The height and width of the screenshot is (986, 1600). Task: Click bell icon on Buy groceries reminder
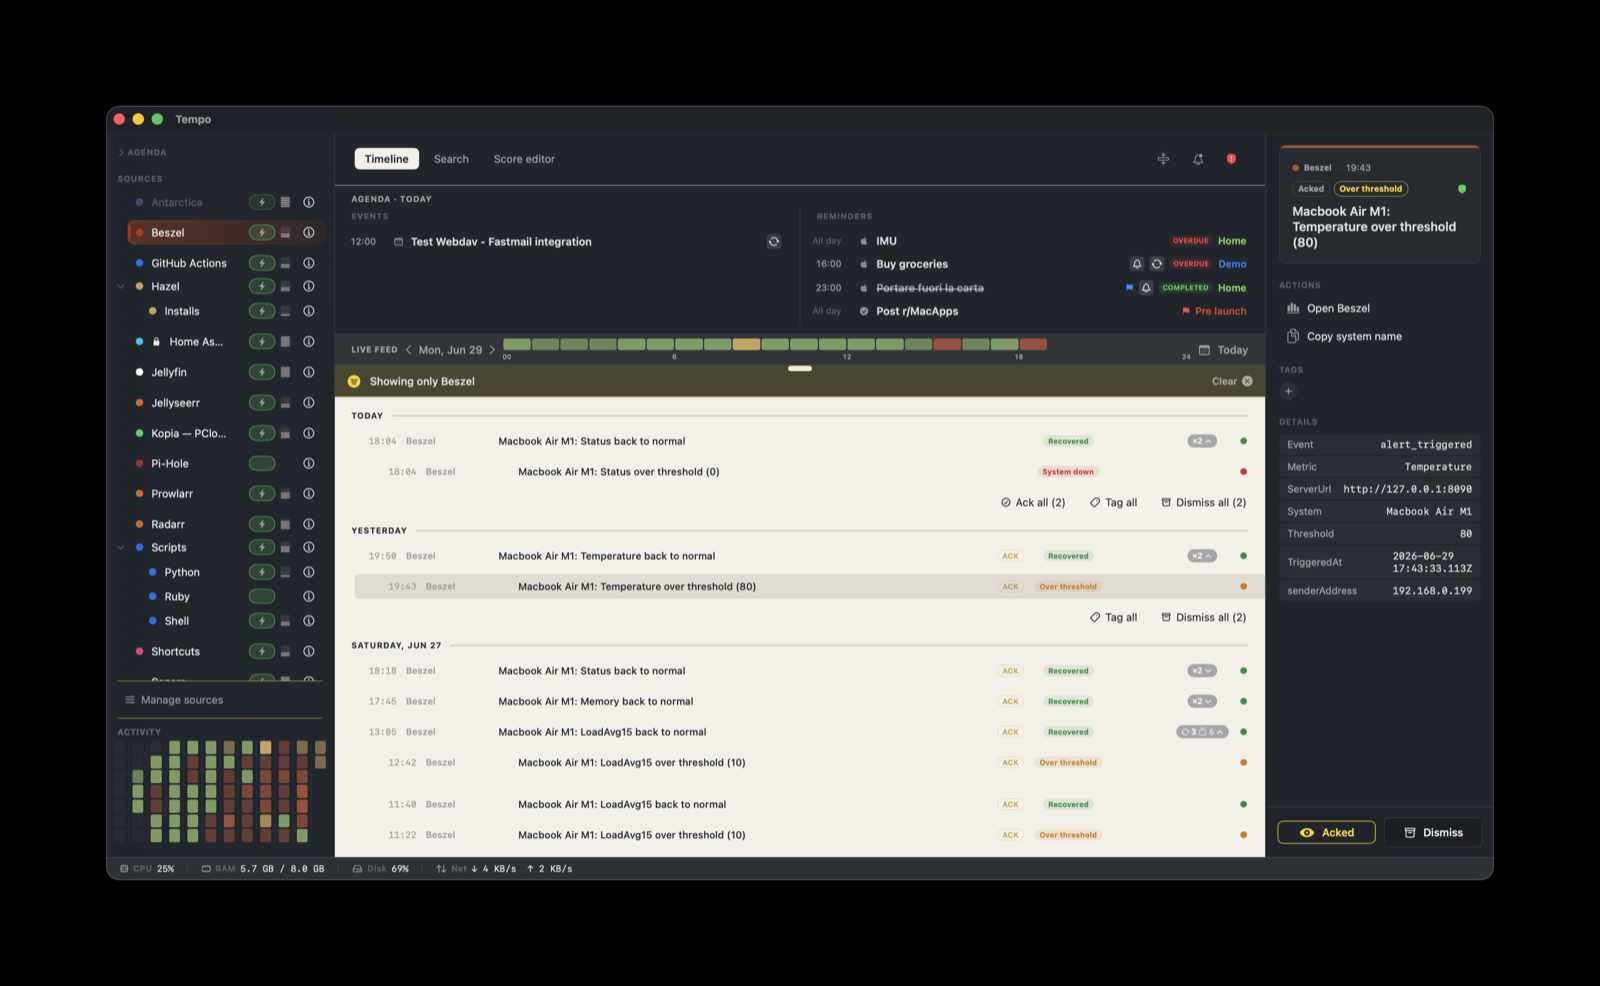click(x=1137, y=264)
